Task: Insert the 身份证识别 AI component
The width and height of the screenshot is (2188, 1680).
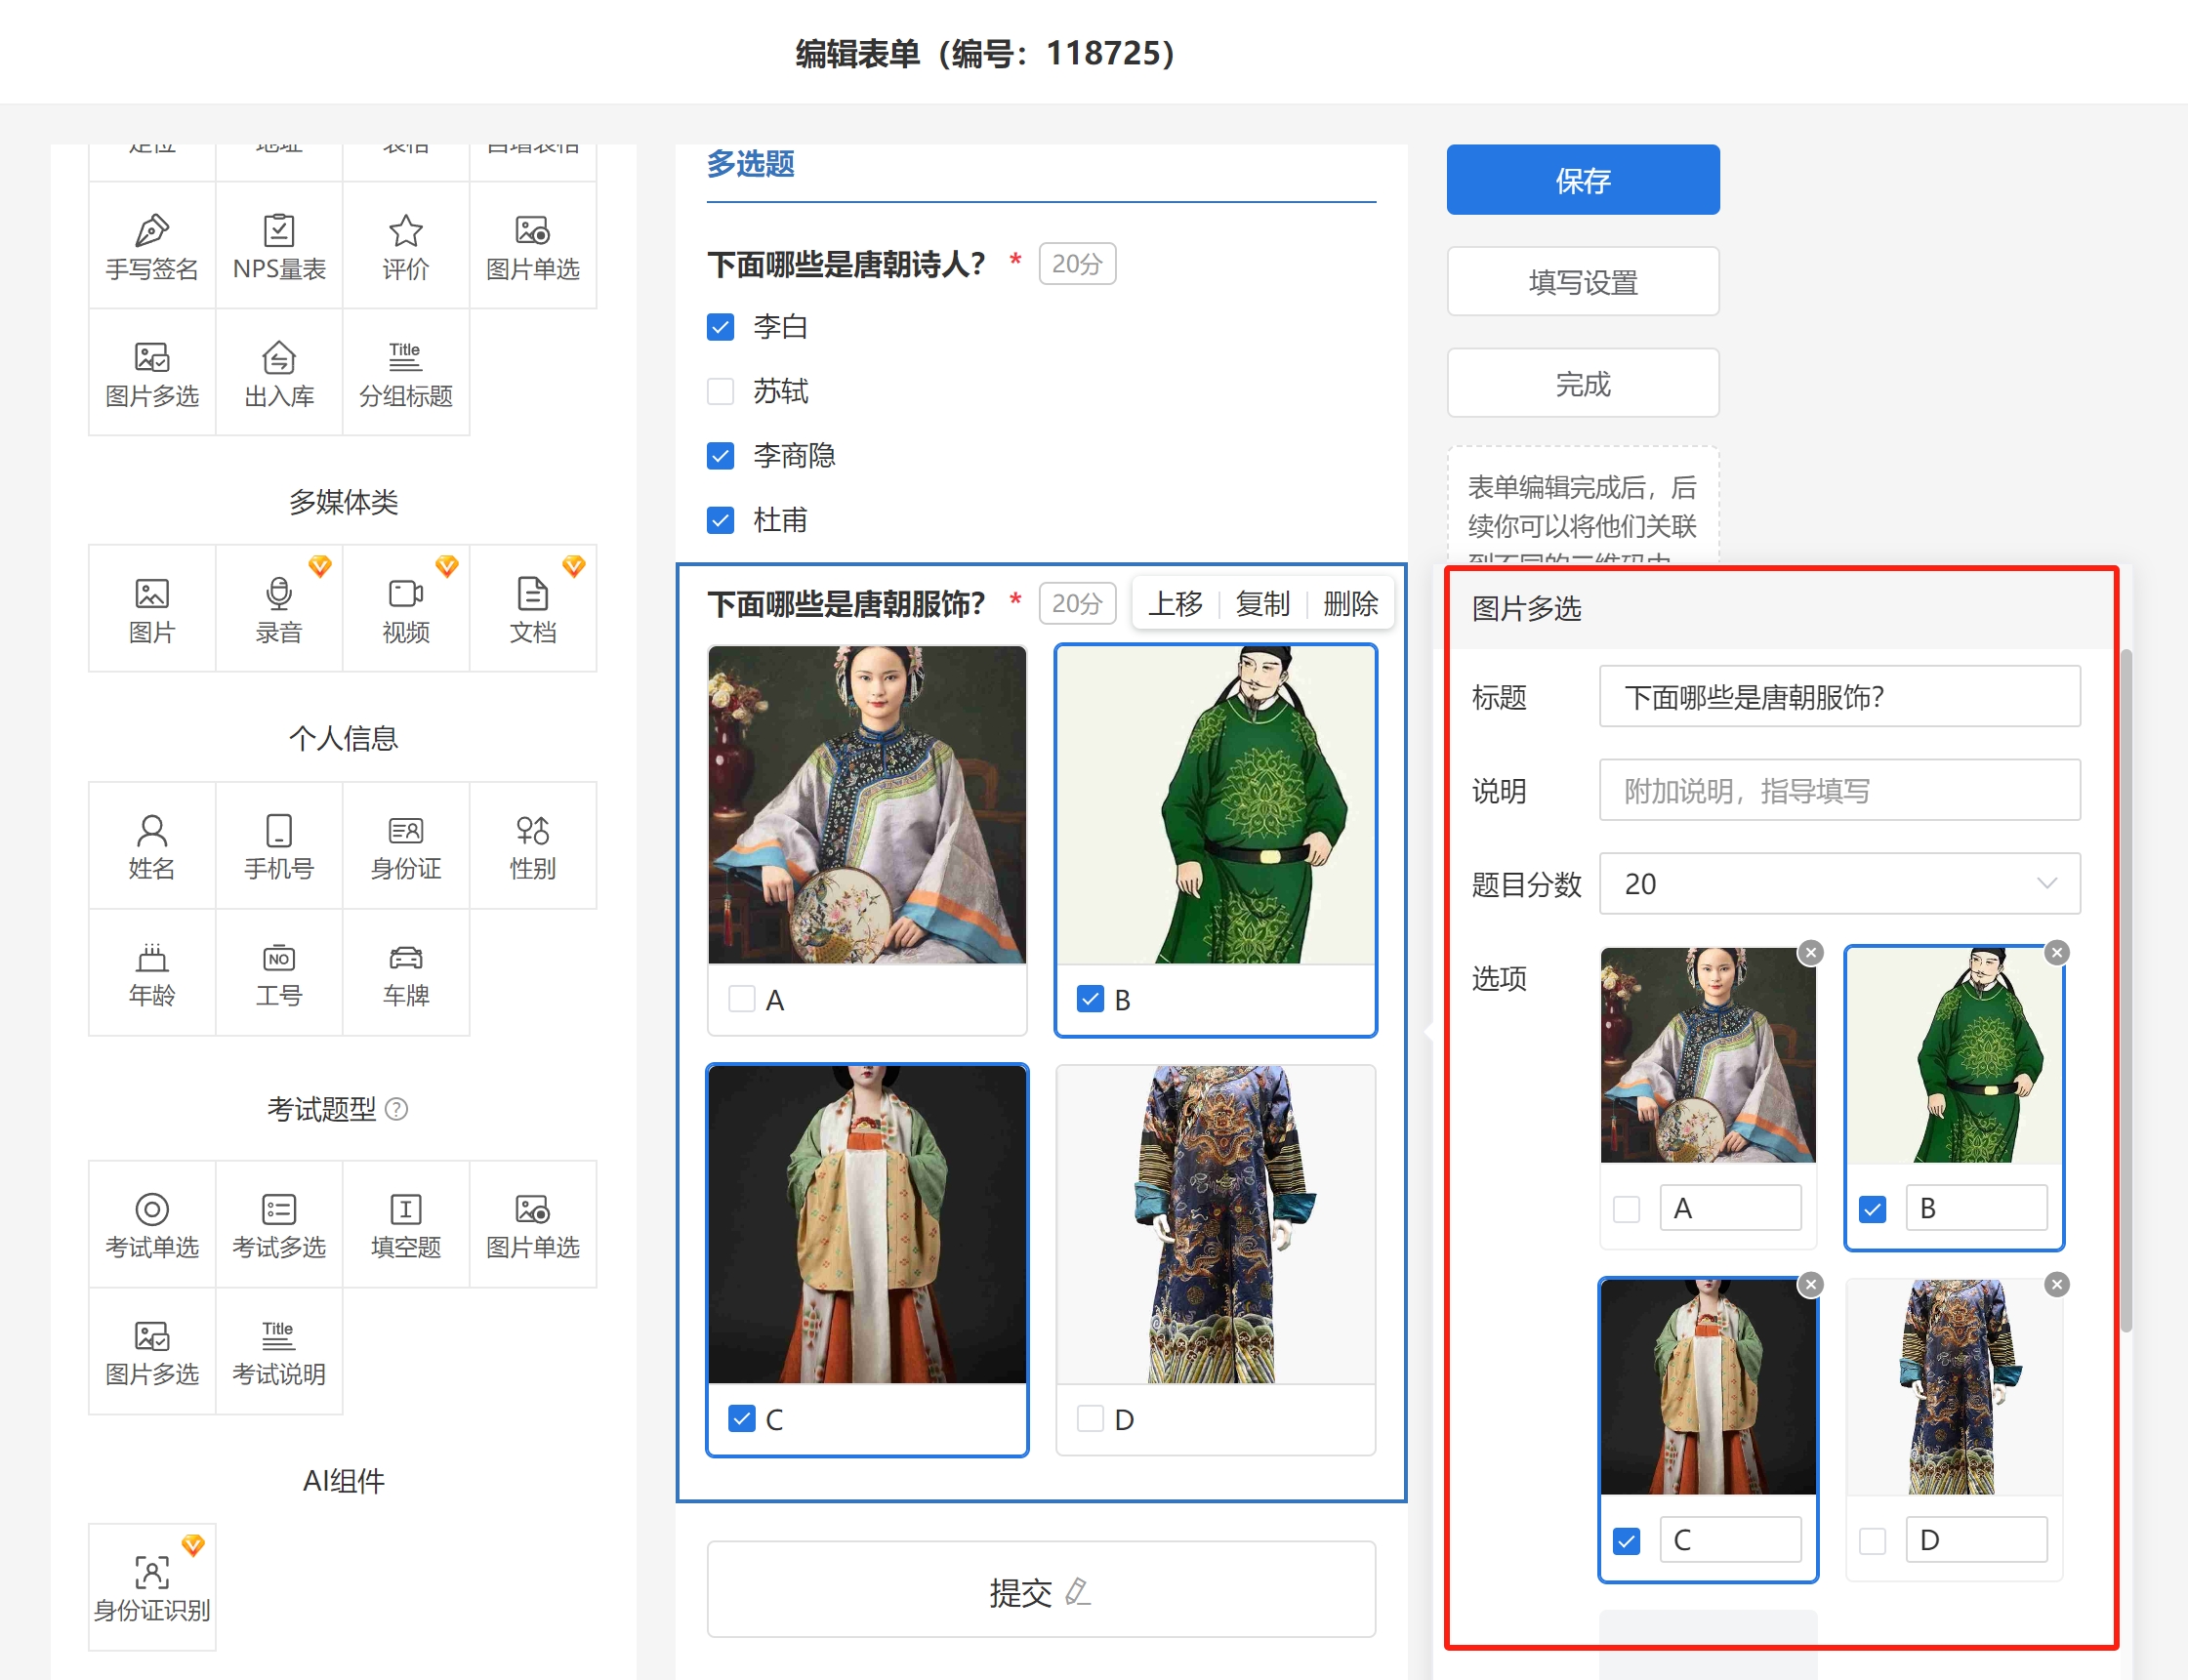Action: point(152,1587)
